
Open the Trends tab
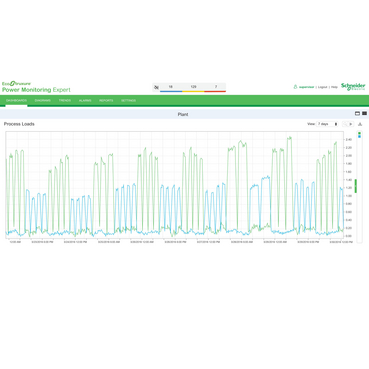[65, 100]
